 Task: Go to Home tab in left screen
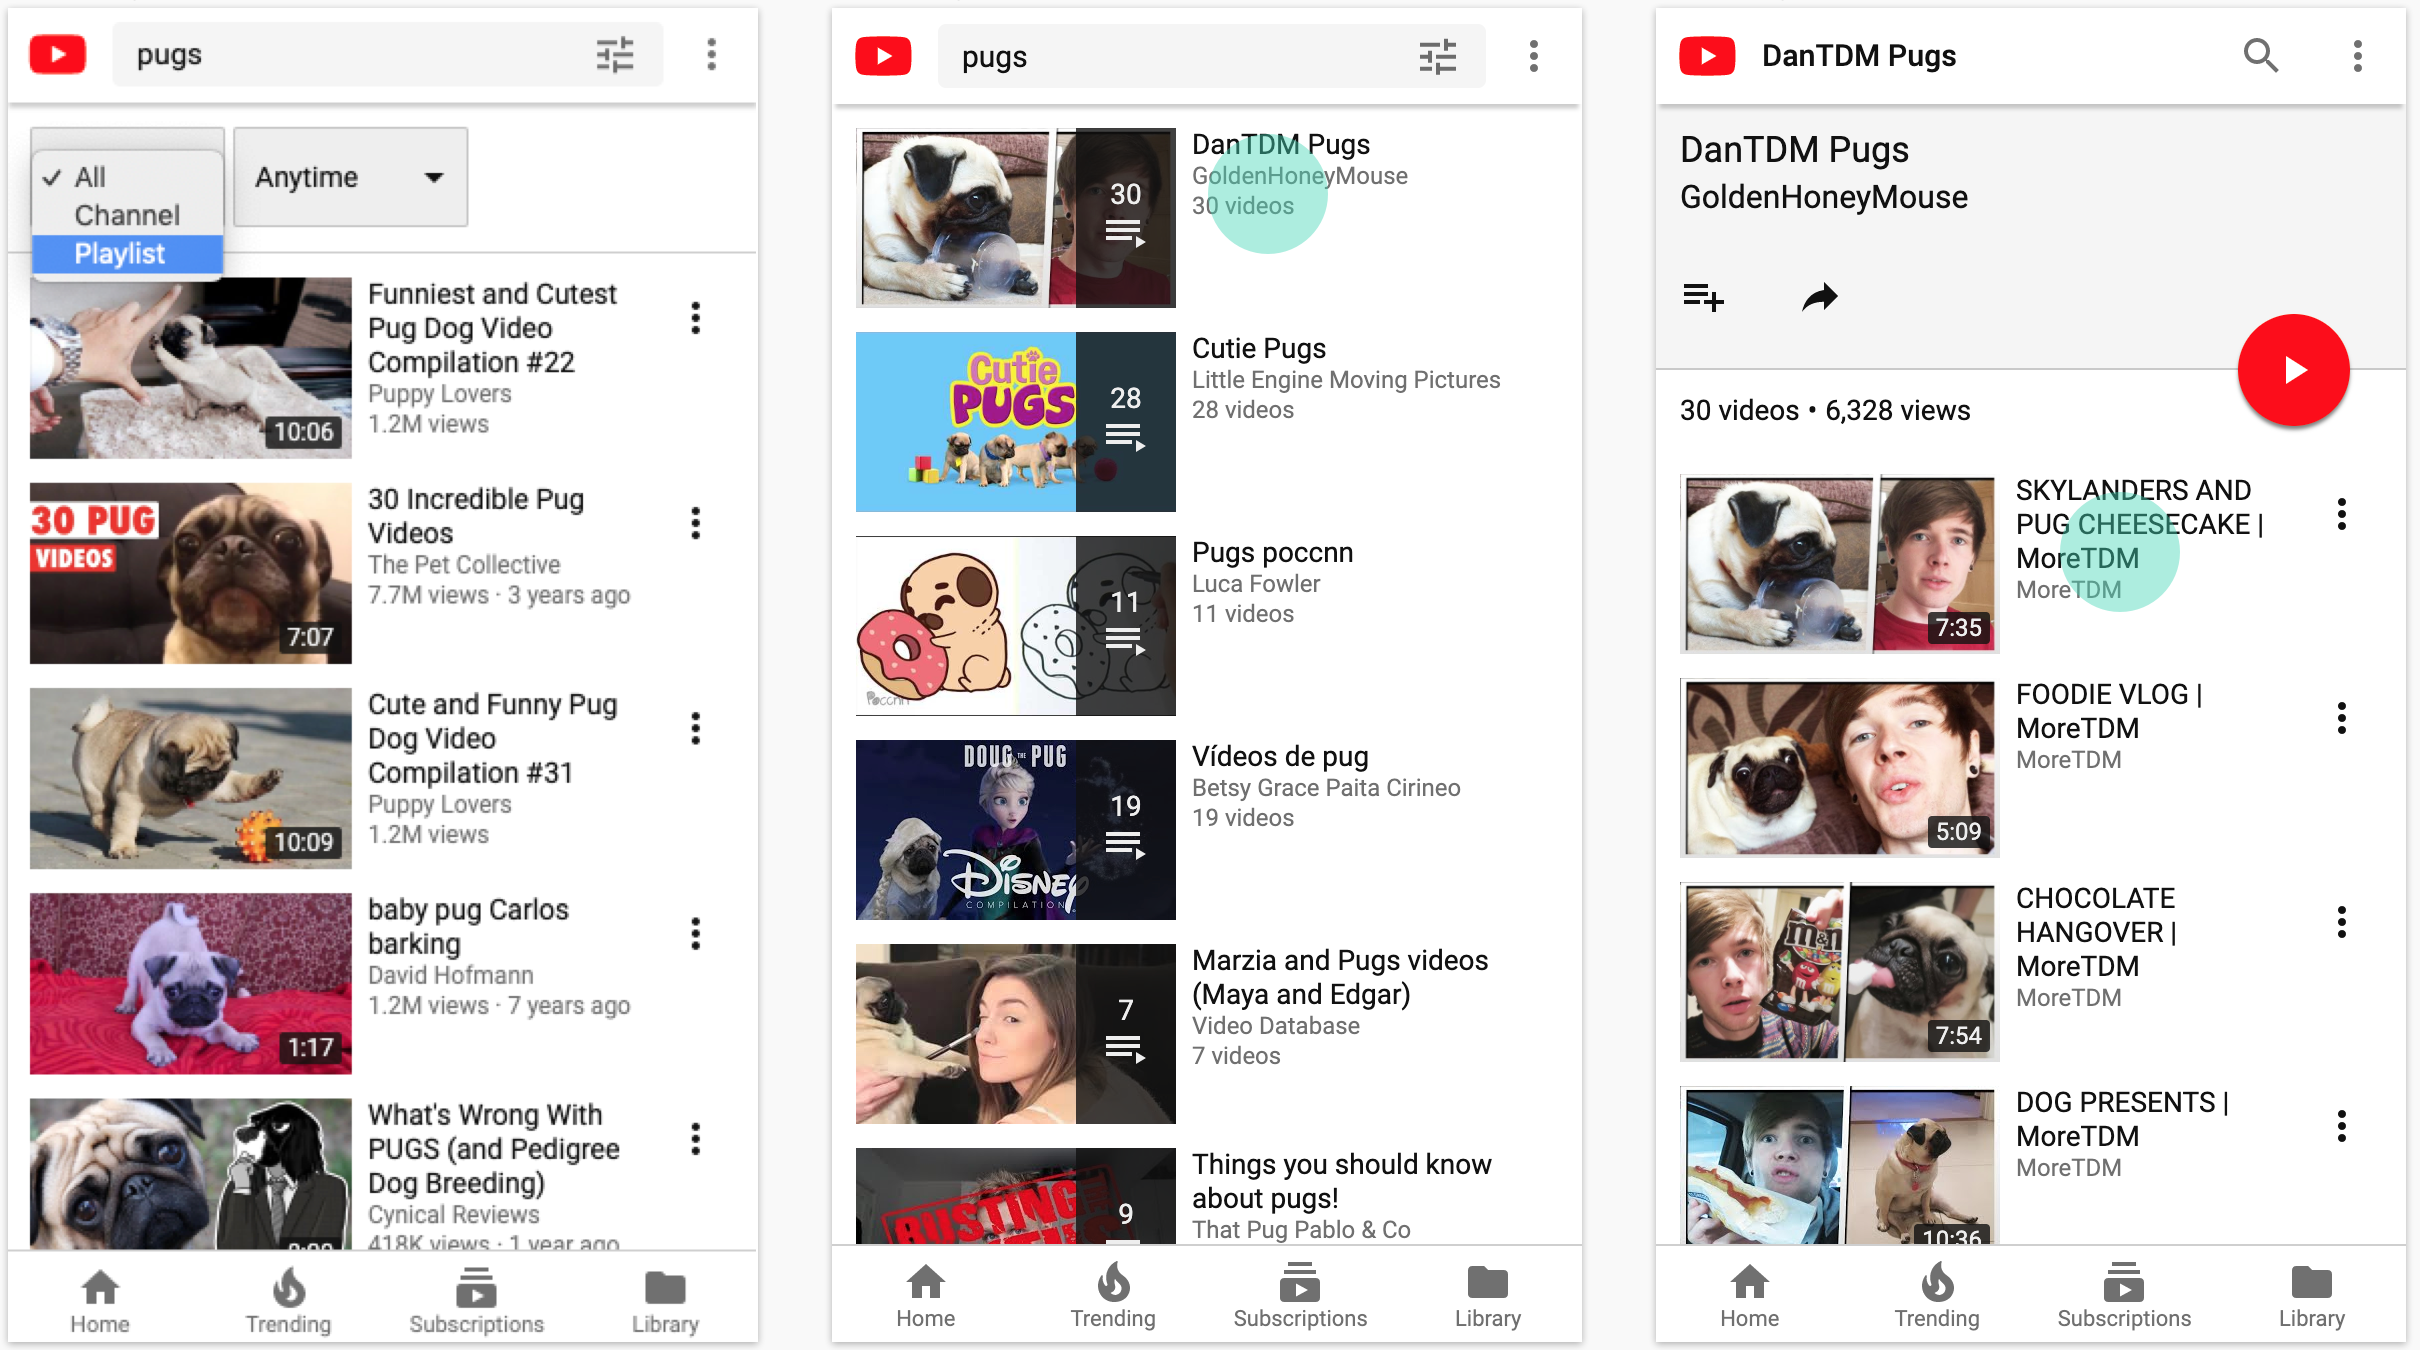click(100, 1300)
